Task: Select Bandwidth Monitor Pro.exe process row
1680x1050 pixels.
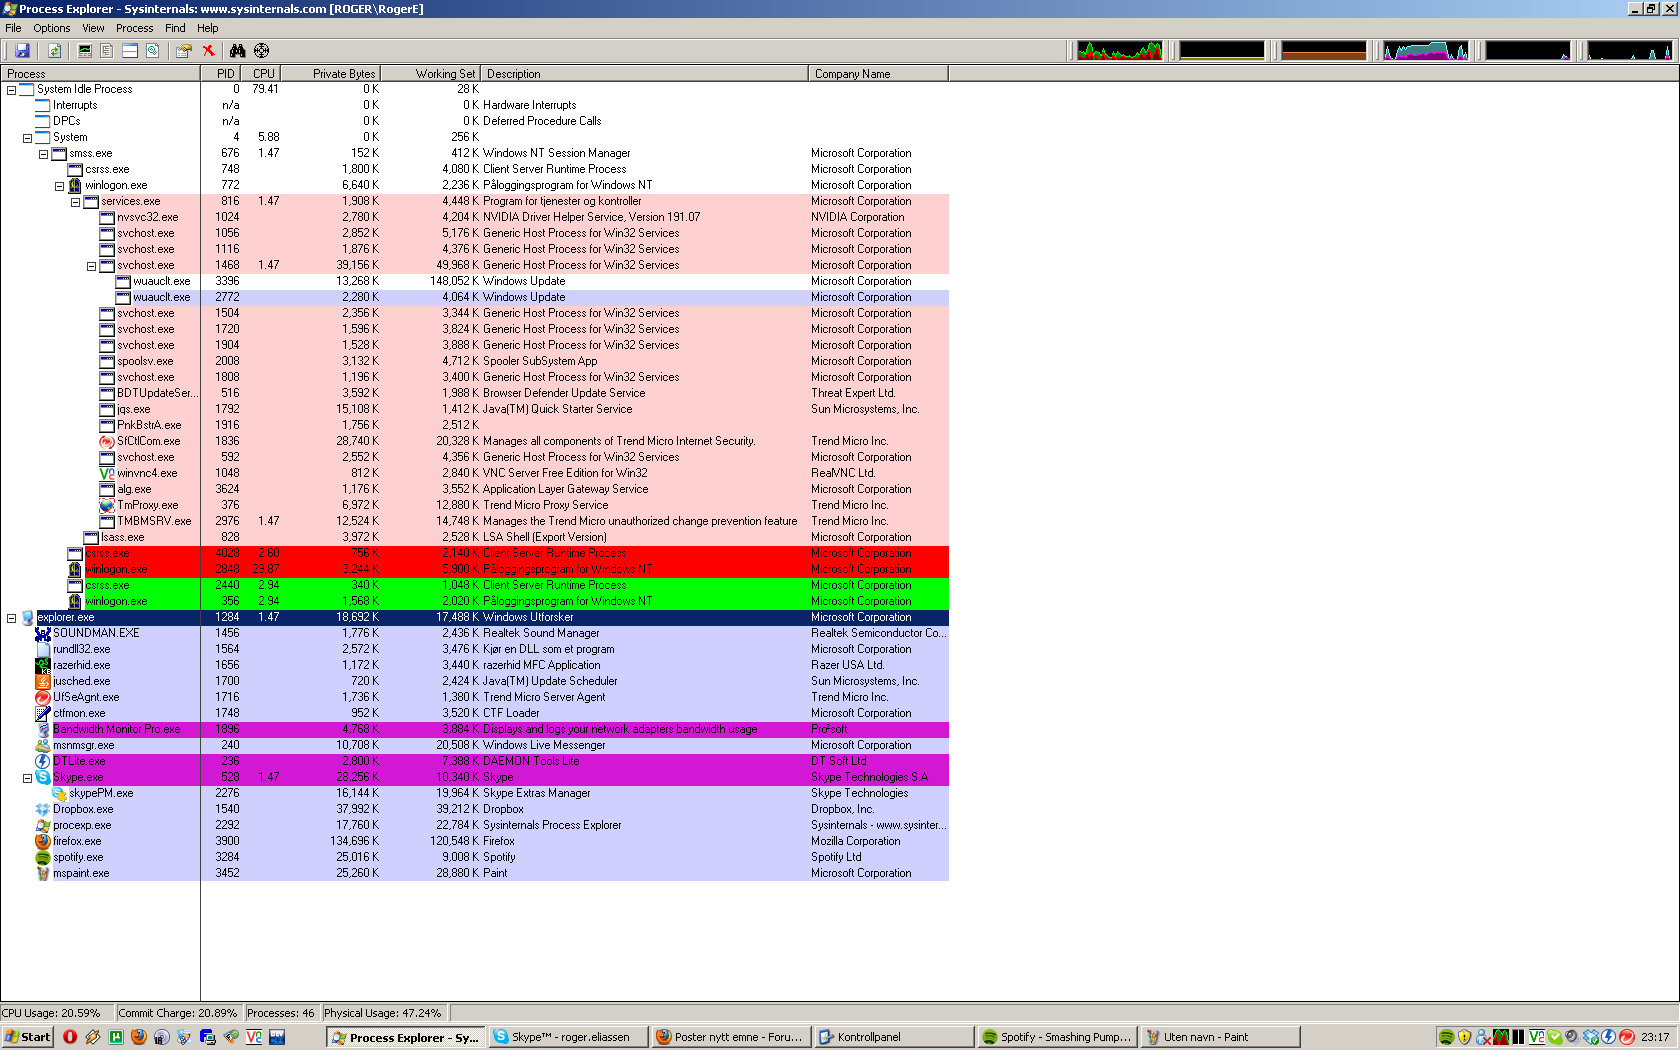Action: point(474,729)
